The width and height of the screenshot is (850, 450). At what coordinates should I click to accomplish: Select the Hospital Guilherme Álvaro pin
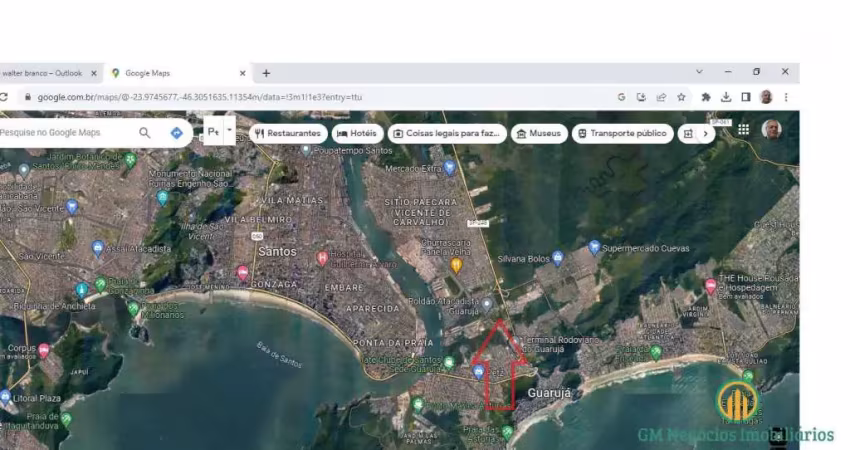322,258
